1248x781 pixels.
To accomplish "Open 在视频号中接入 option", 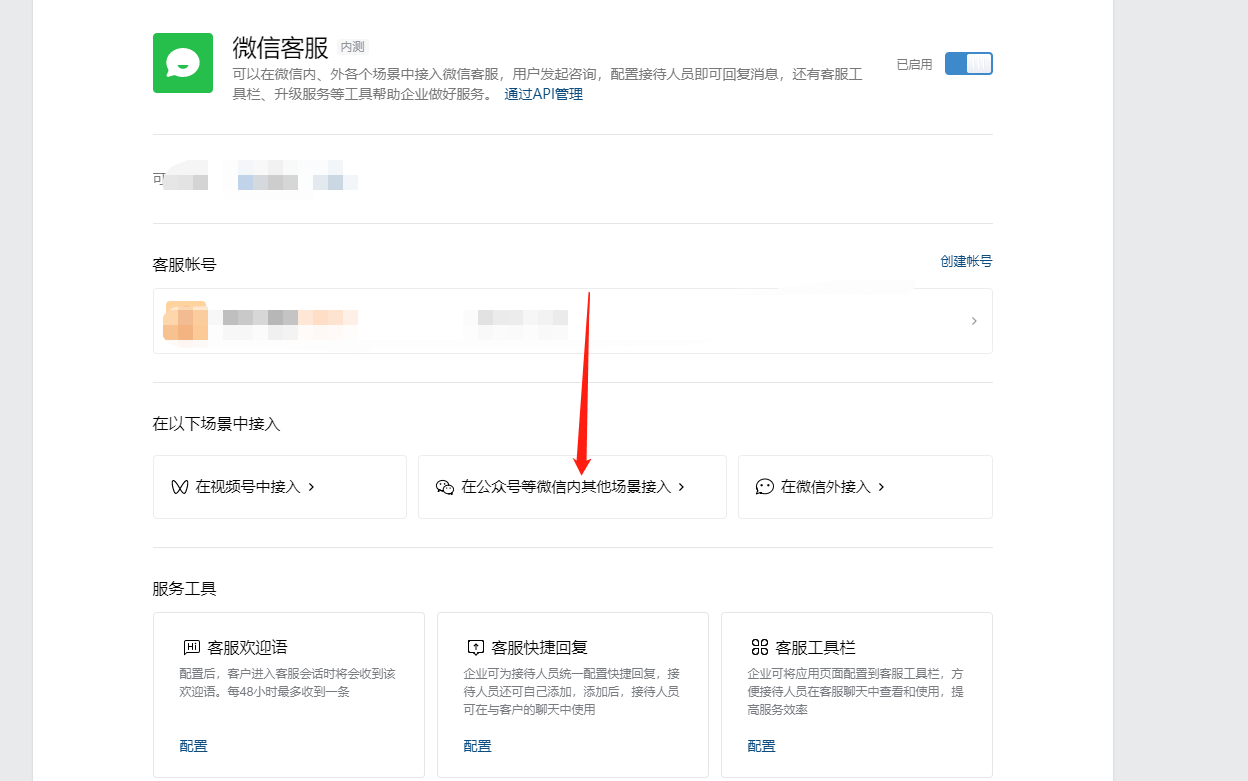I will (x=280, y=487).
